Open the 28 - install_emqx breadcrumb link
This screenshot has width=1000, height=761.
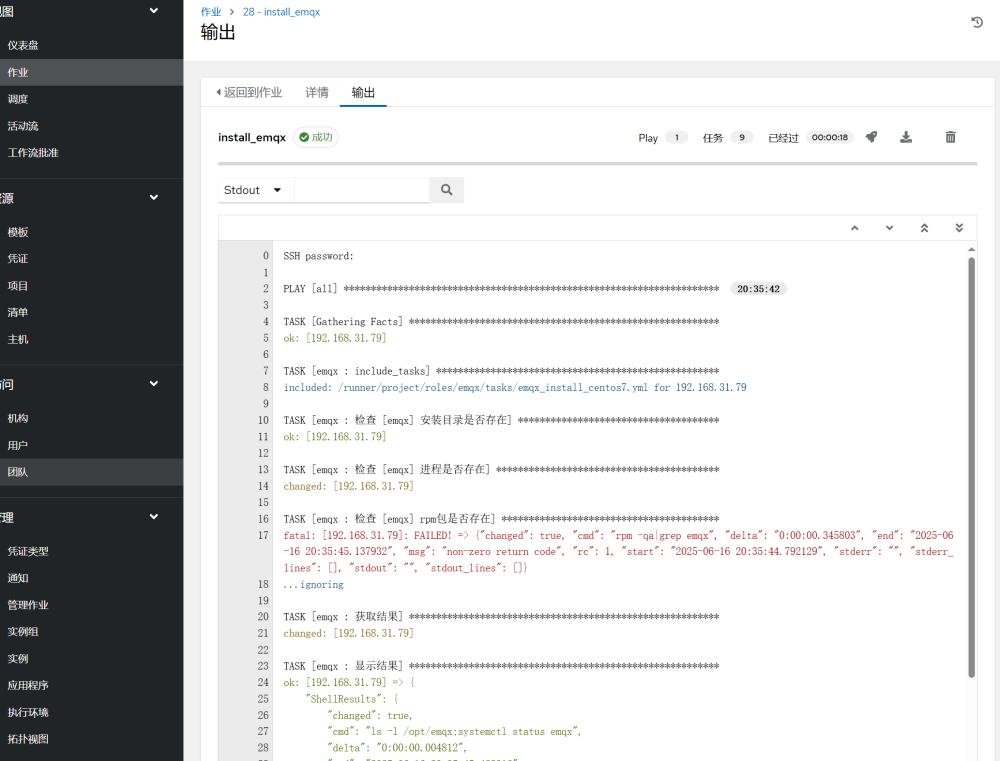point(281,12)
